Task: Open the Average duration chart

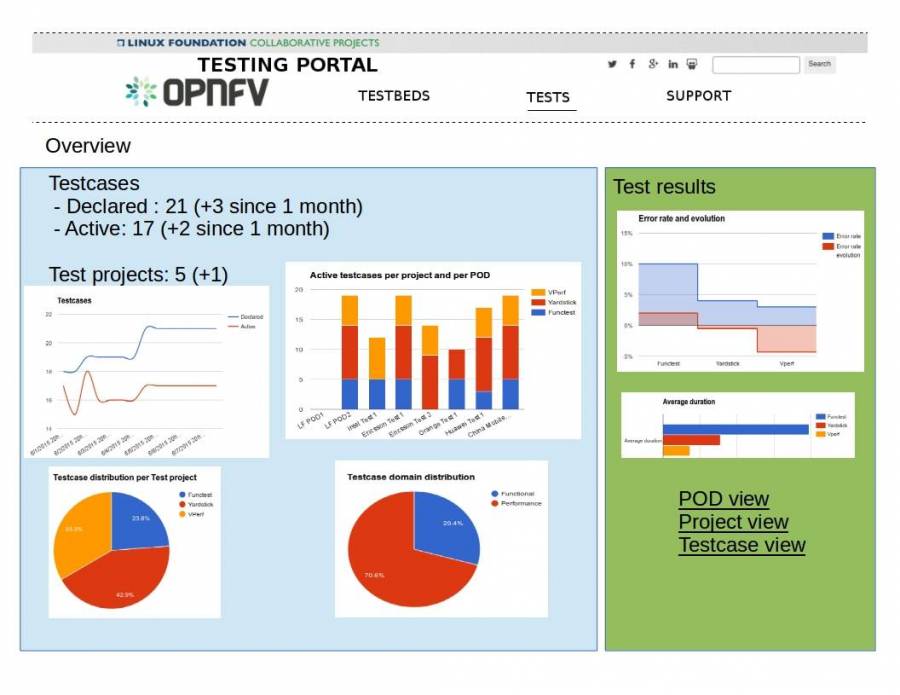Action: point(737,425)
